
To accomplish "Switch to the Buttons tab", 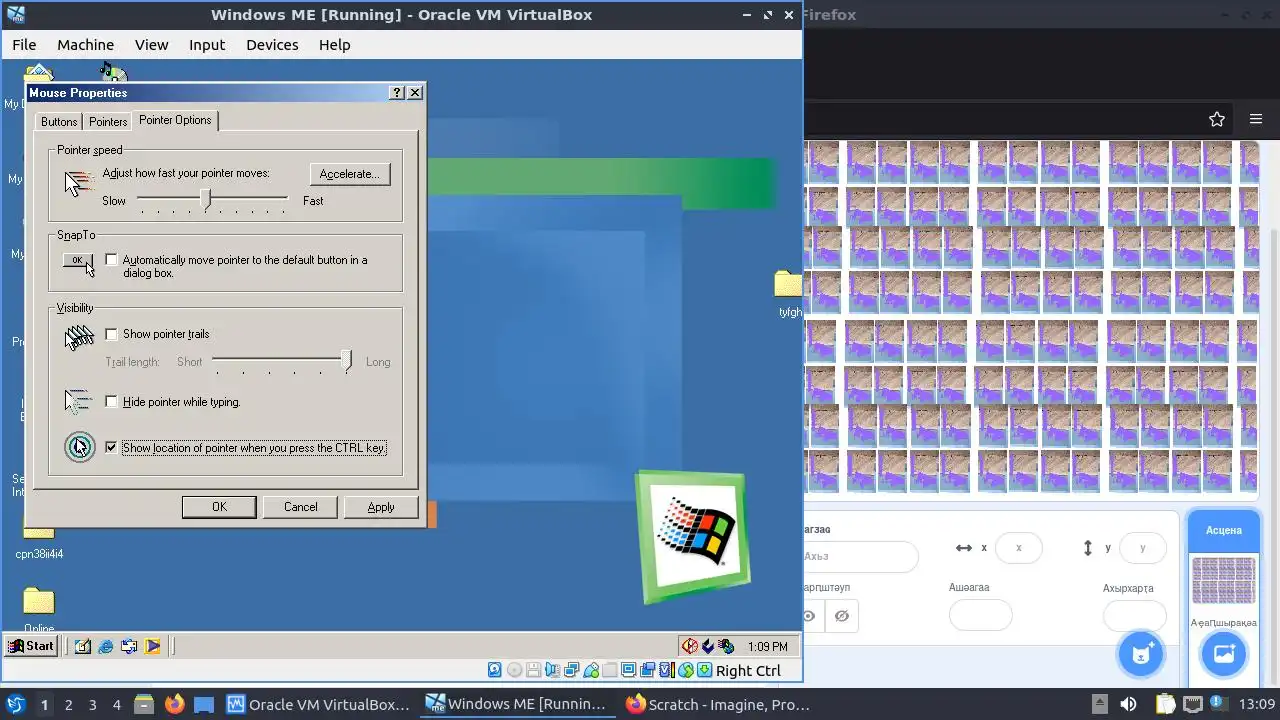I will point(59,121).
